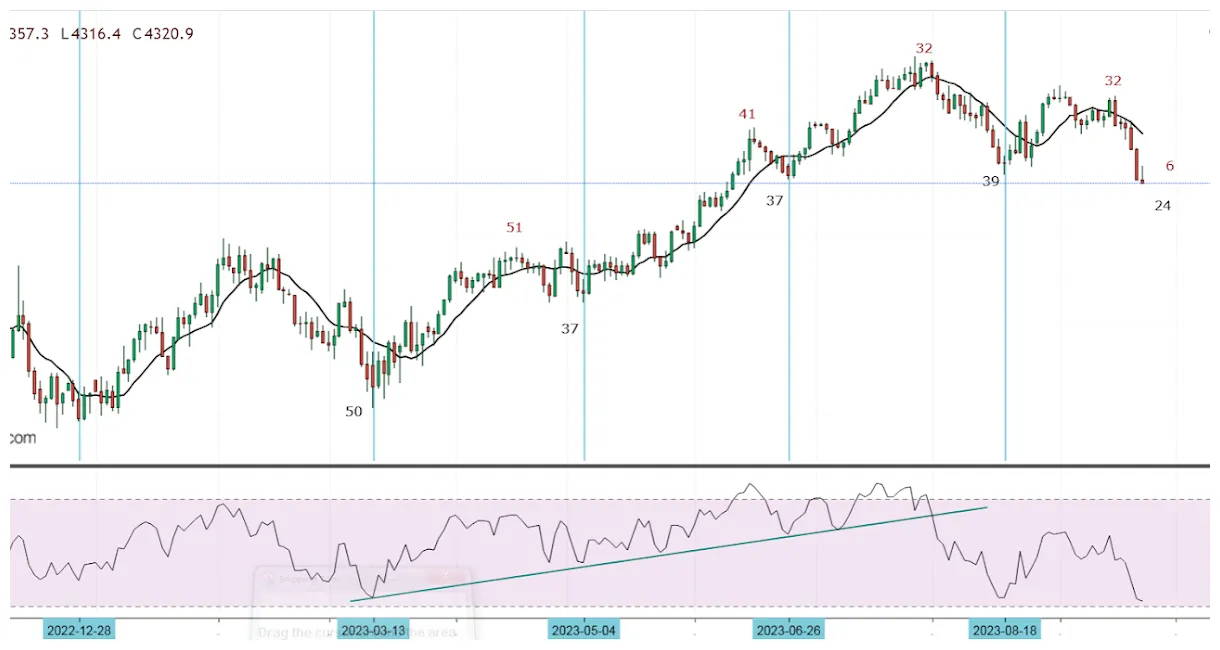Viewport: 1220px width, 650px height.
Task: Click the ".com" watermark text
Action: pos(21,437)
